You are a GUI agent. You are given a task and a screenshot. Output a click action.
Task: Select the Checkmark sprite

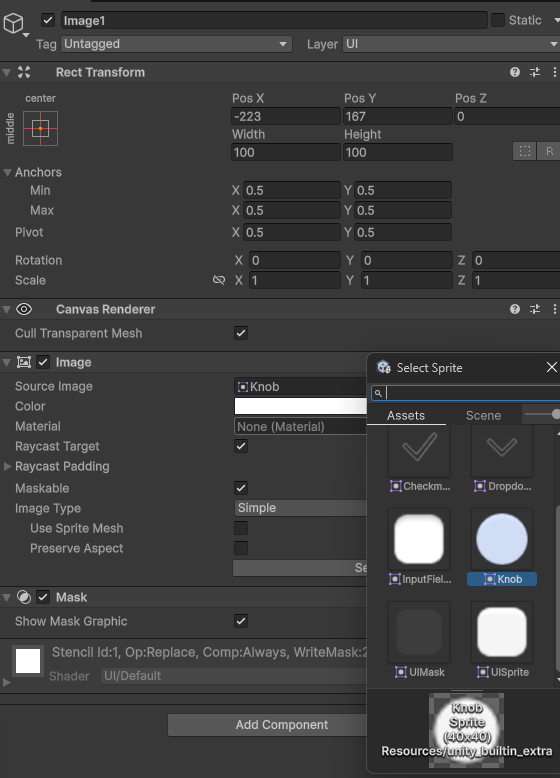(x=419, y=458)
